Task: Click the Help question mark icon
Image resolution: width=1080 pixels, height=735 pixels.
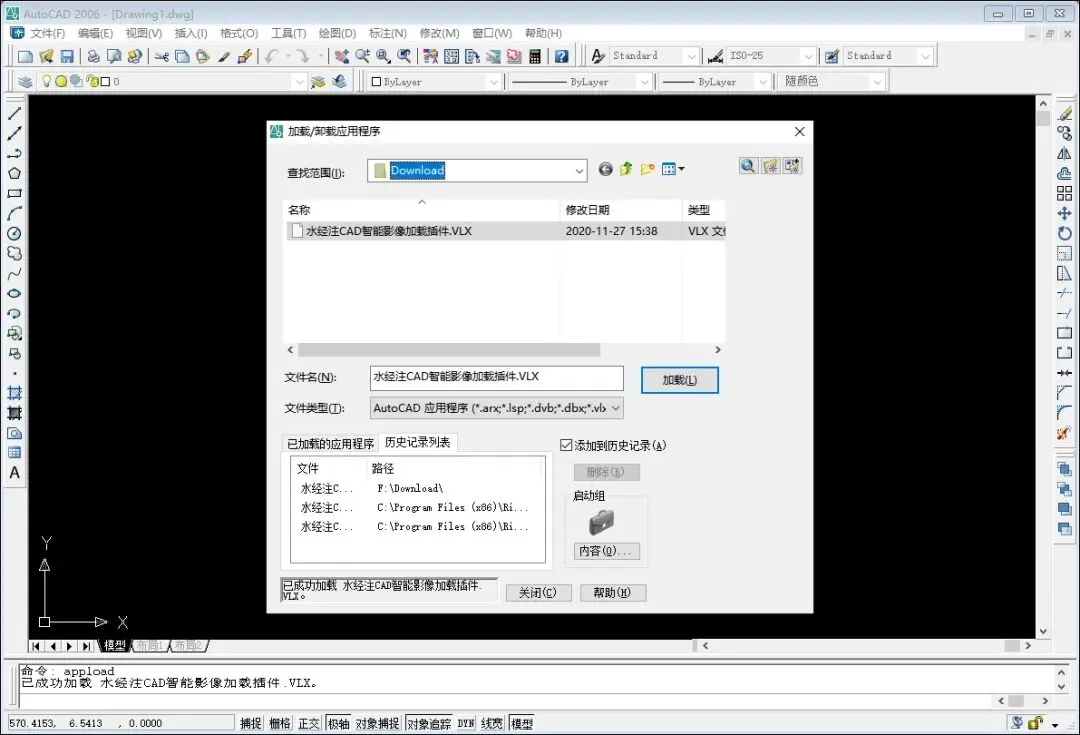Action: coord(561,56)
